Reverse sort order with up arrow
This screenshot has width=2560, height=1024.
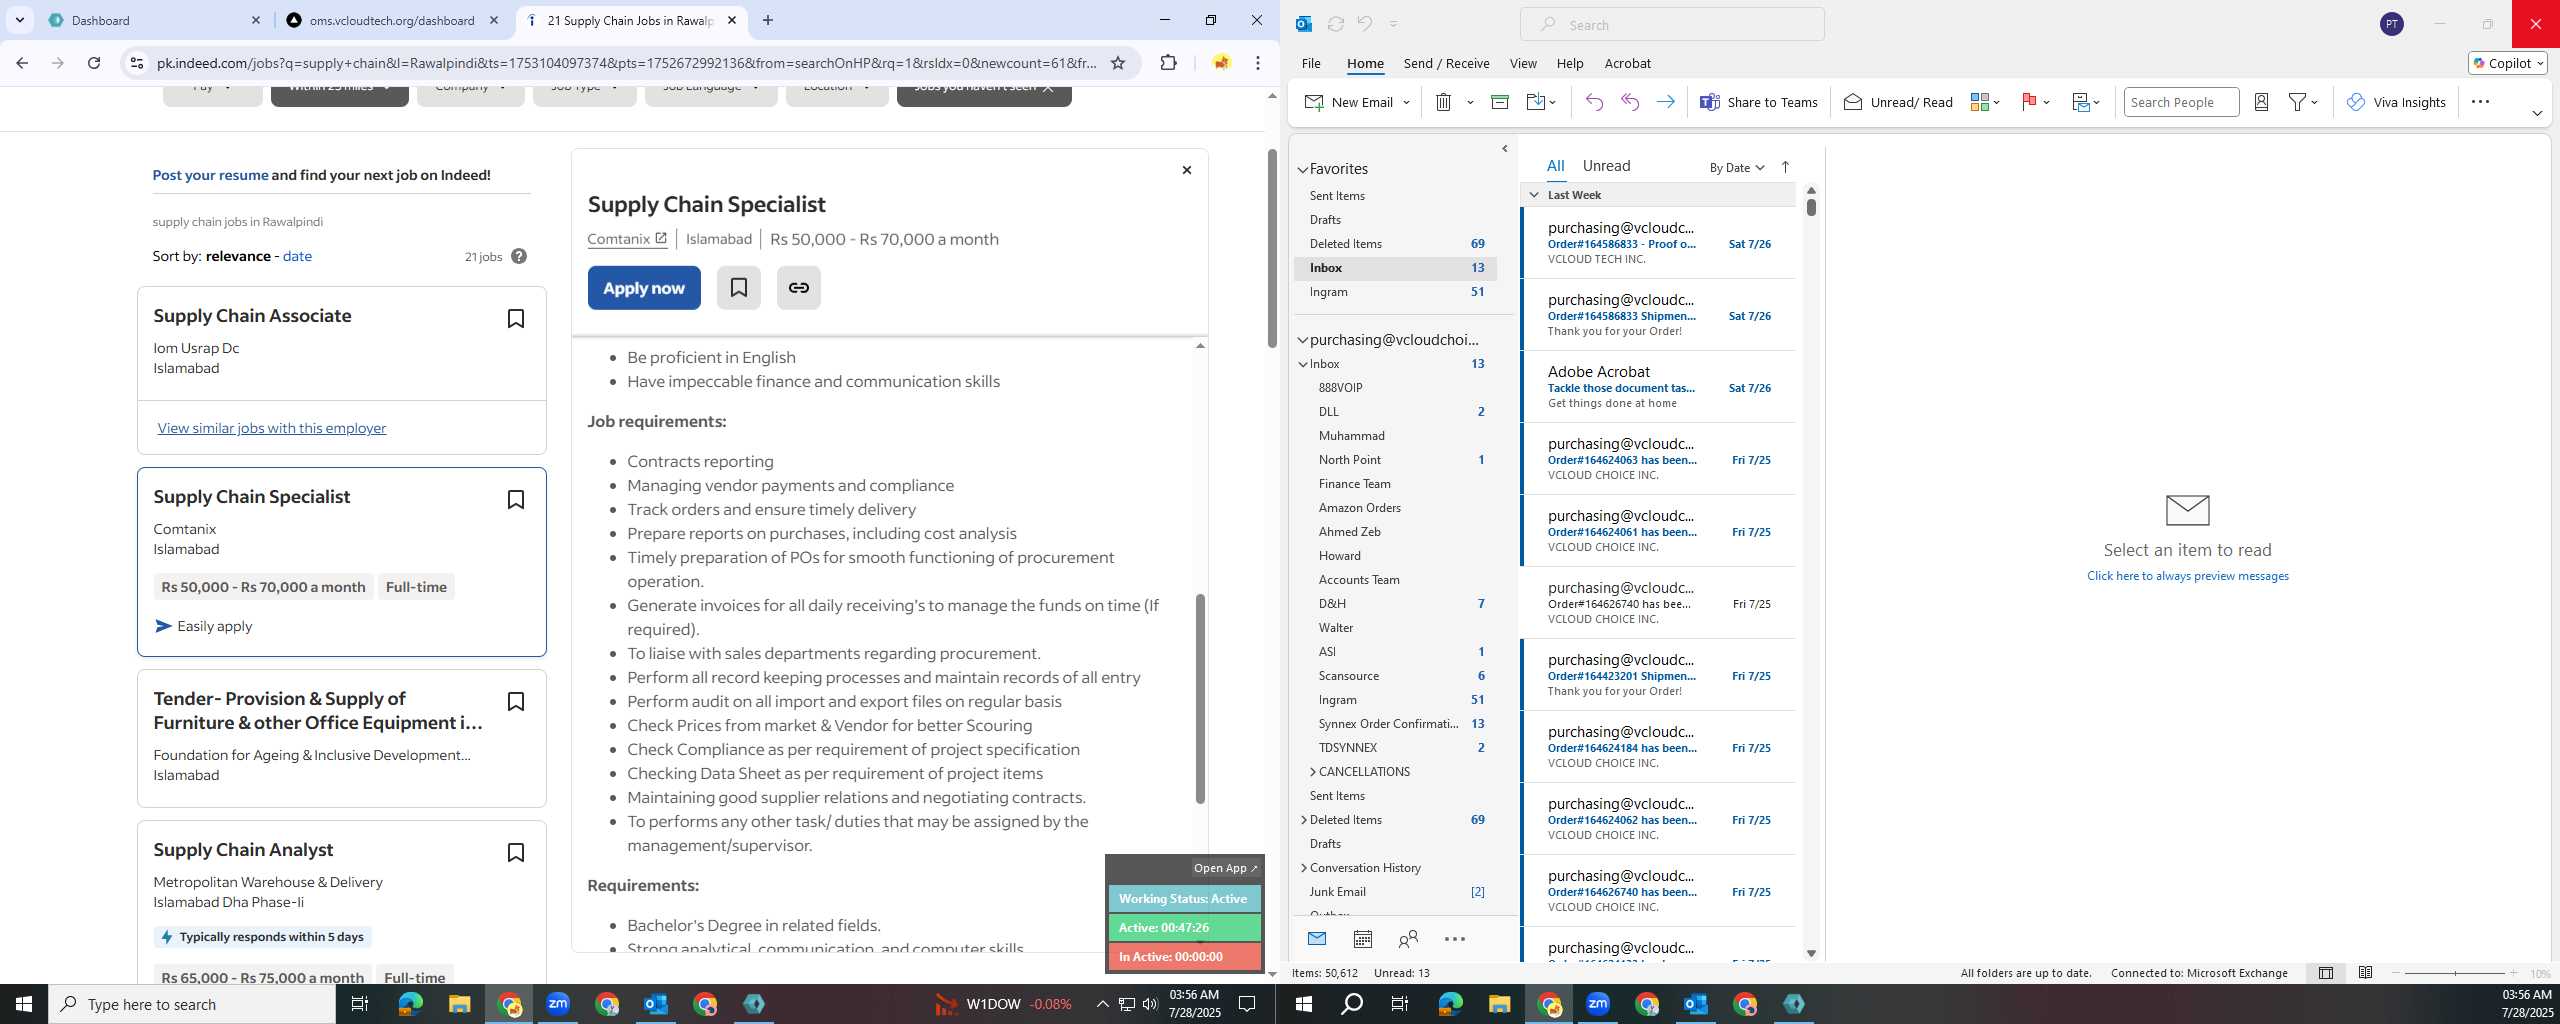tap(1785, 167)
